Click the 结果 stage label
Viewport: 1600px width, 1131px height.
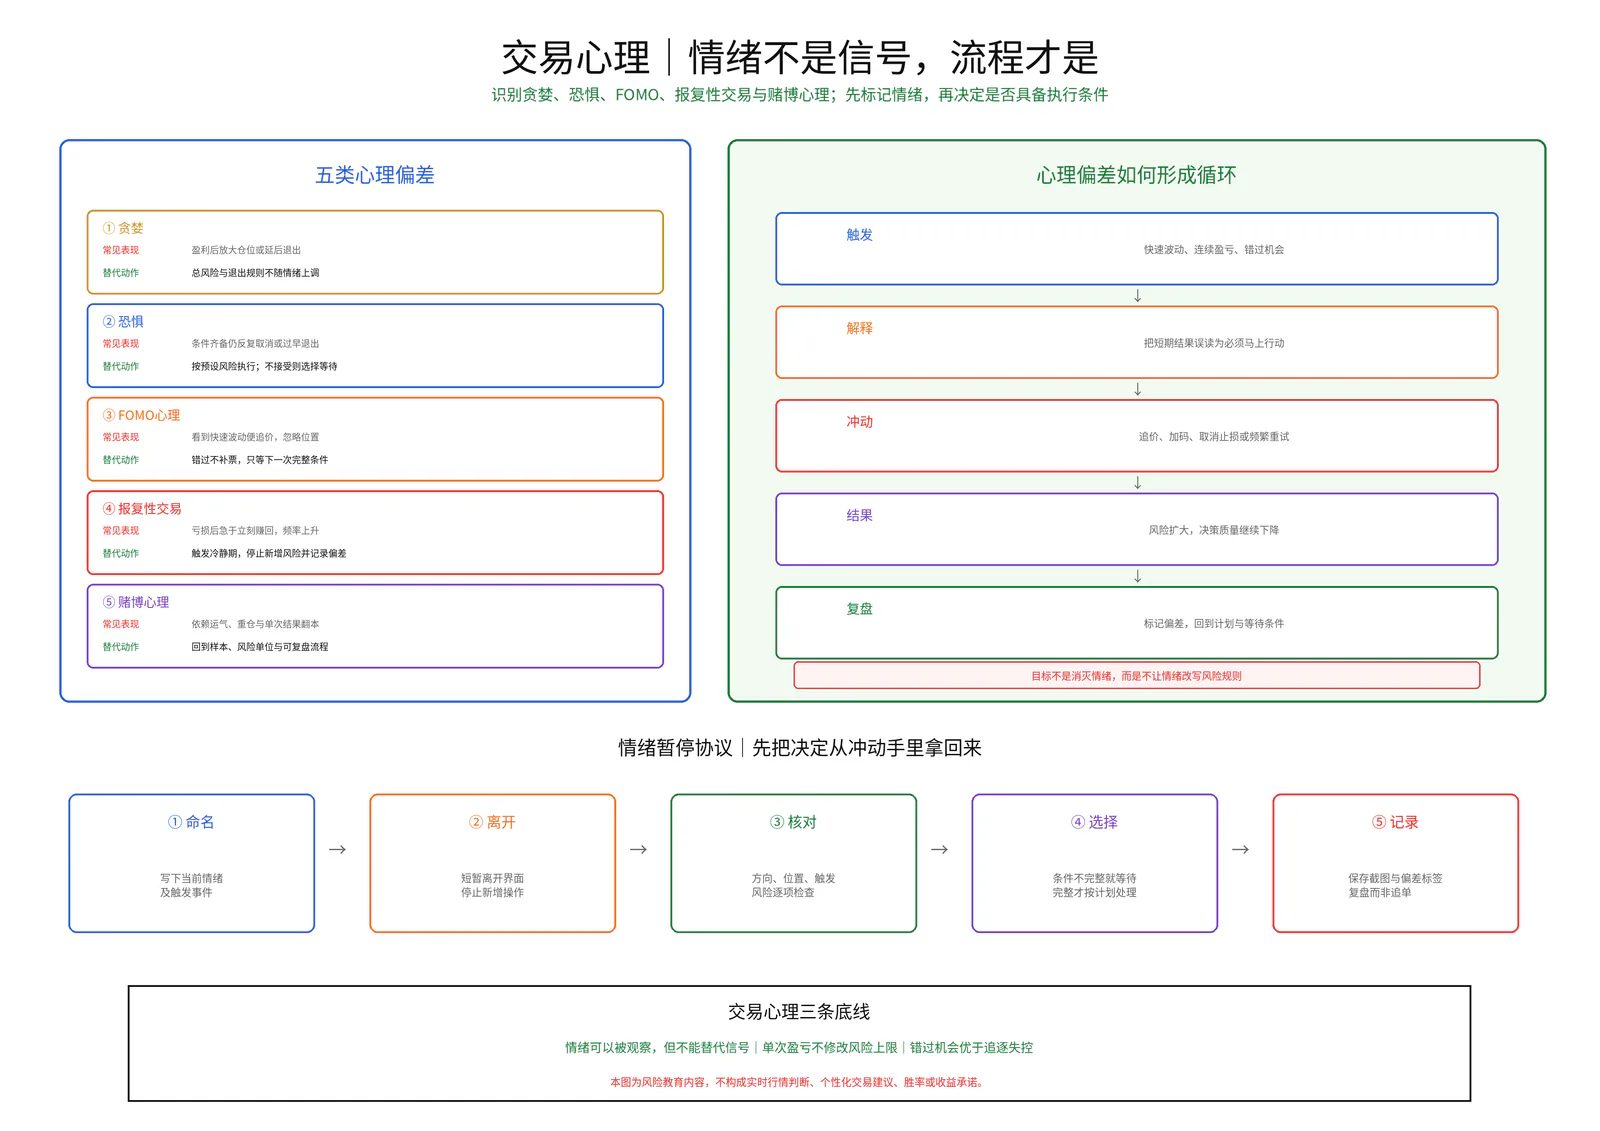click(x=860, y=515)
